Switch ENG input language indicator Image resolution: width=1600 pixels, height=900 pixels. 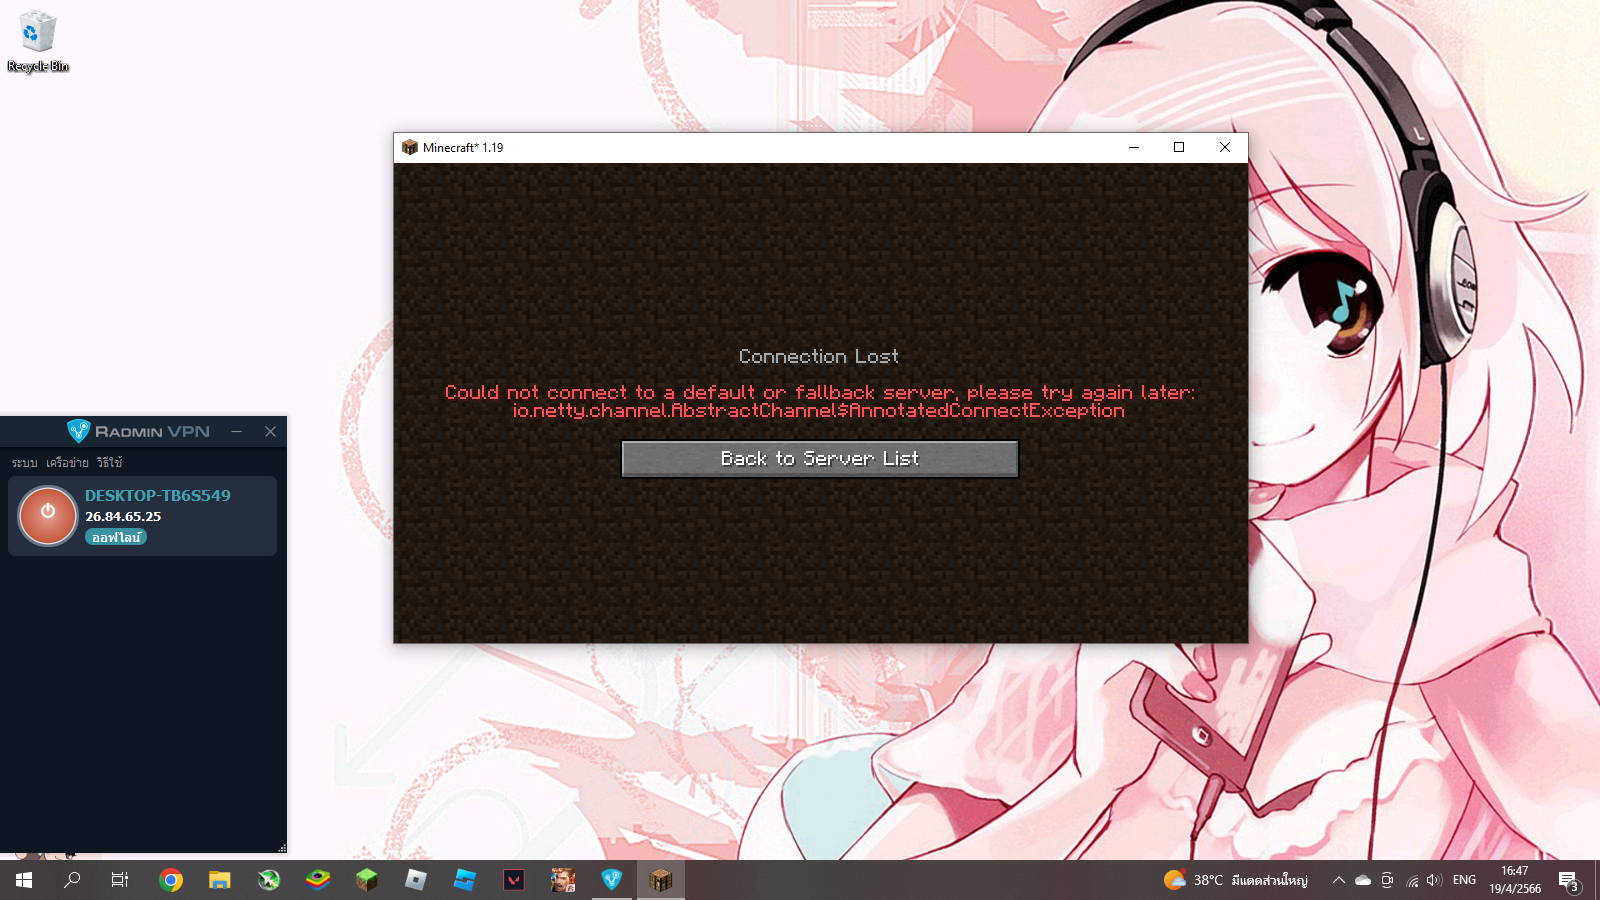click(1464, 880)
